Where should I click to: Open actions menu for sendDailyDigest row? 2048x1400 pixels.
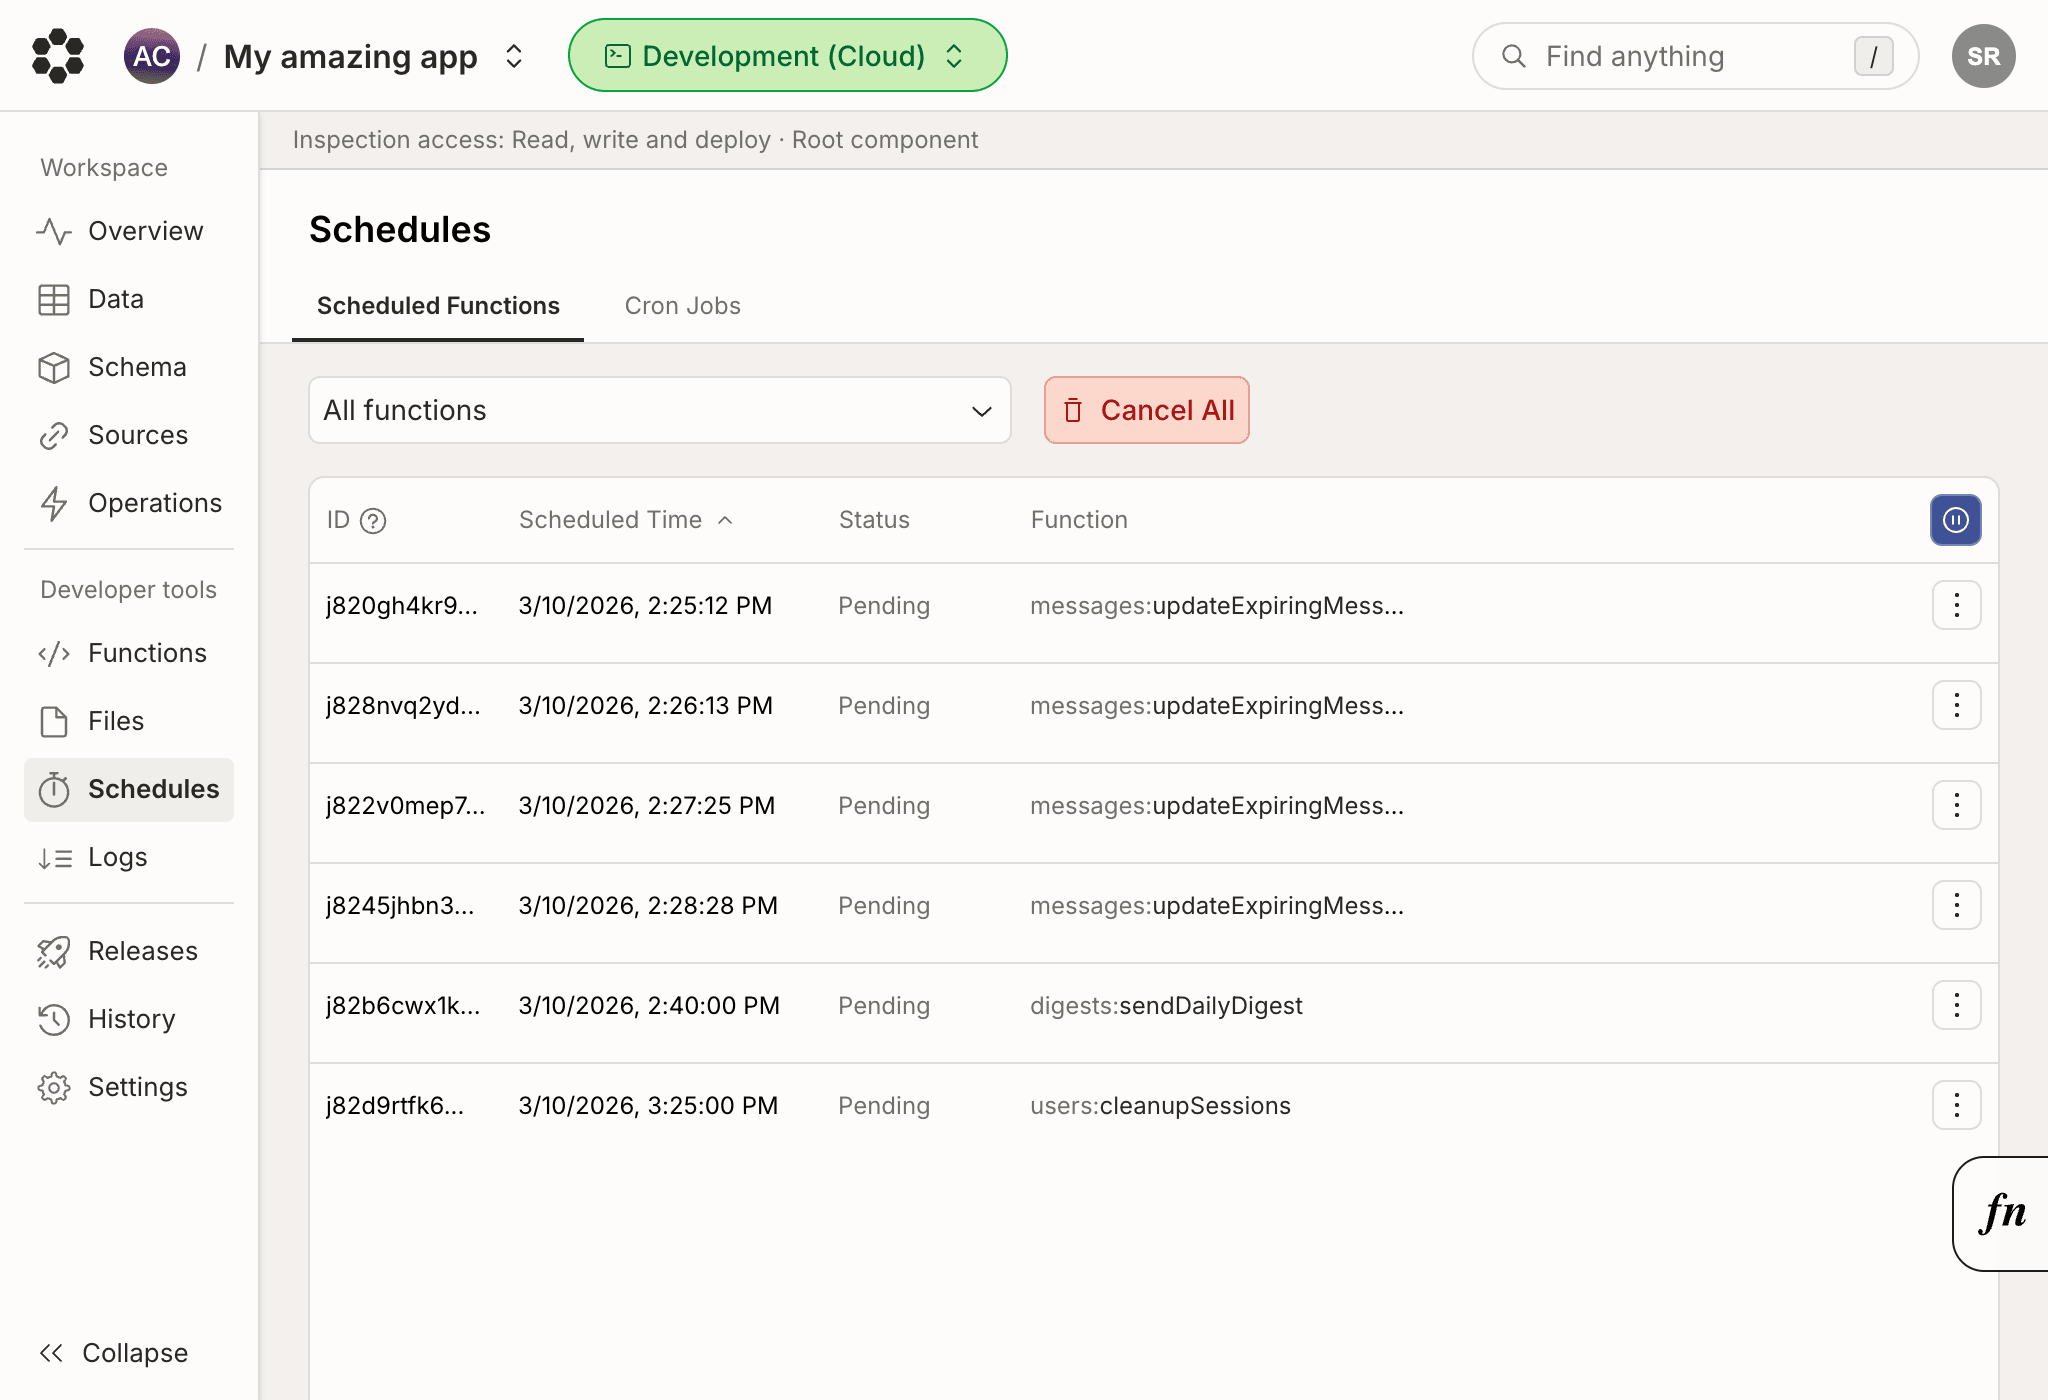tap(1956, 1005)
